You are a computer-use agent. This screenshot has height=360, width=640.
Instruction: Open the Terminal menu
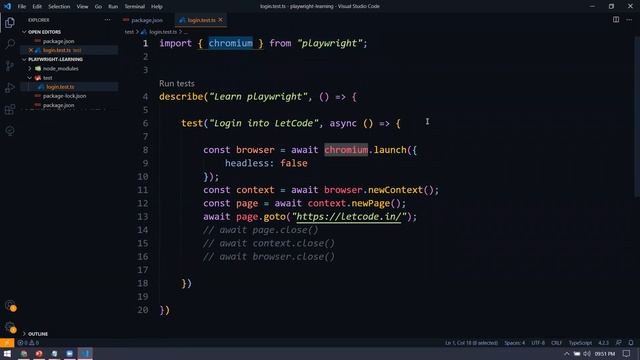coord(135,7)
